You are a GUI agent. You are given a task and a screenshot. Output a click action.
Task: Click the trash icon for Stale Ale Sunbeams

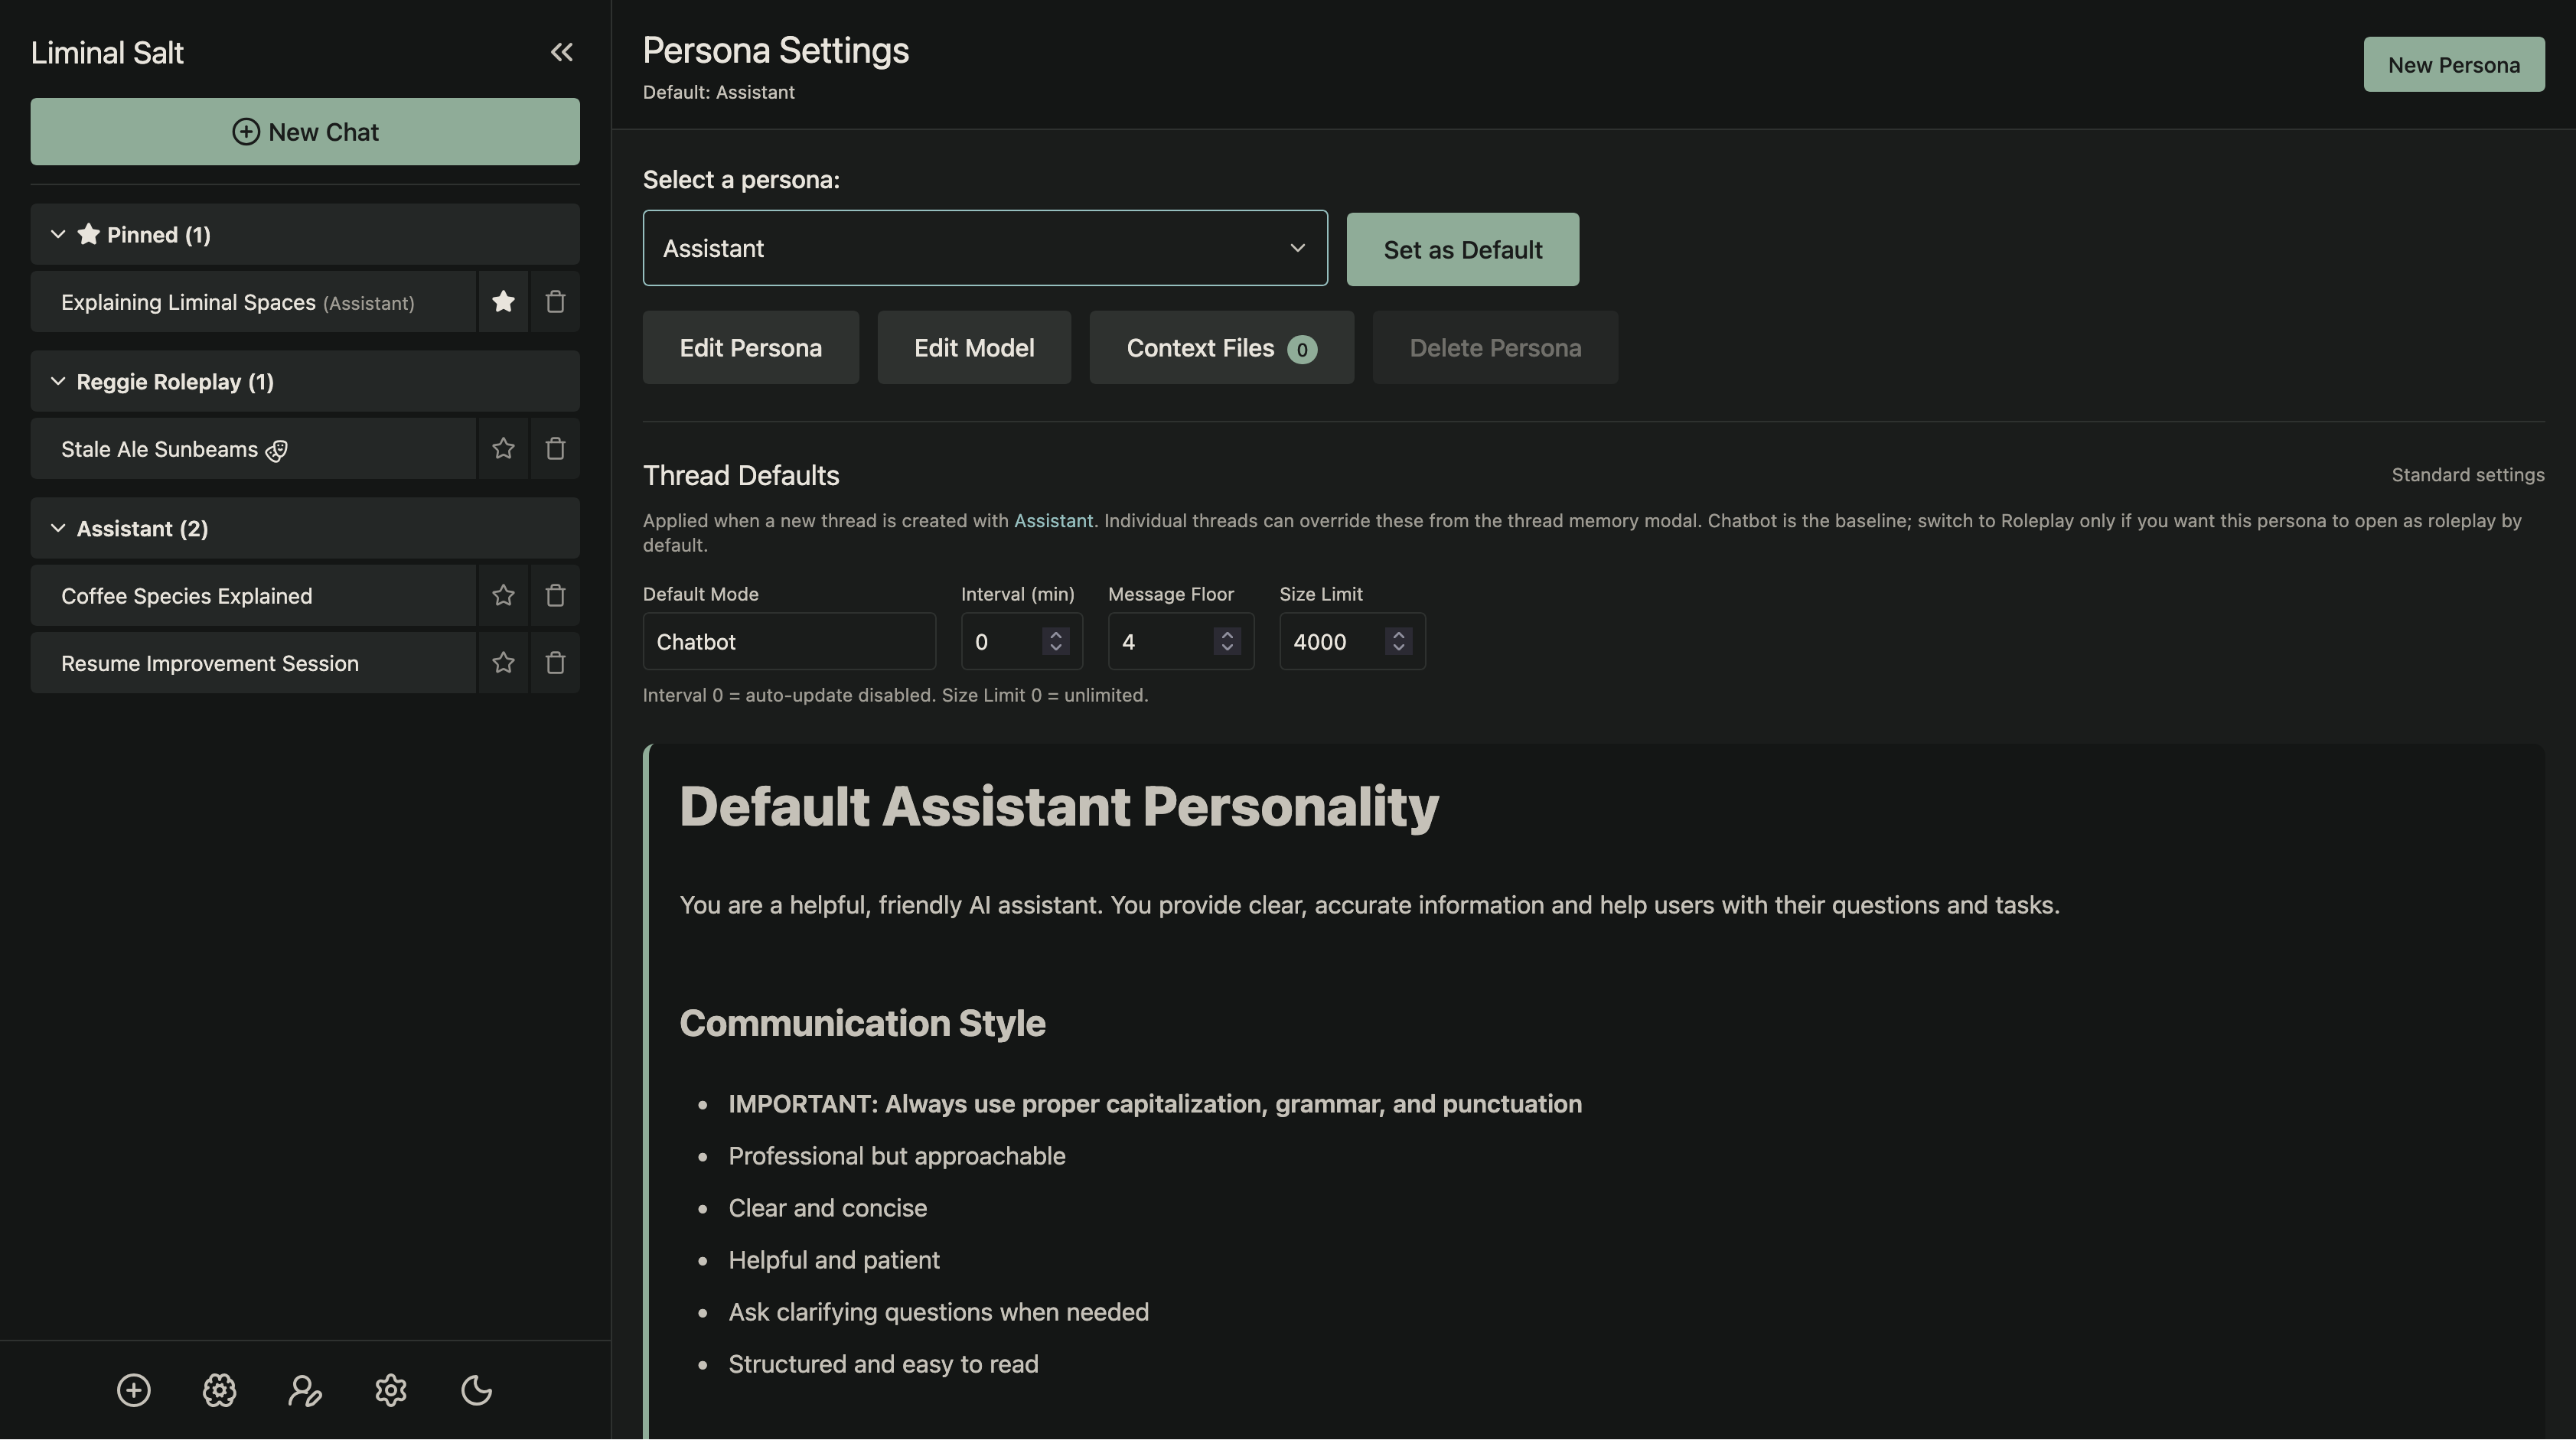point(555,449)
